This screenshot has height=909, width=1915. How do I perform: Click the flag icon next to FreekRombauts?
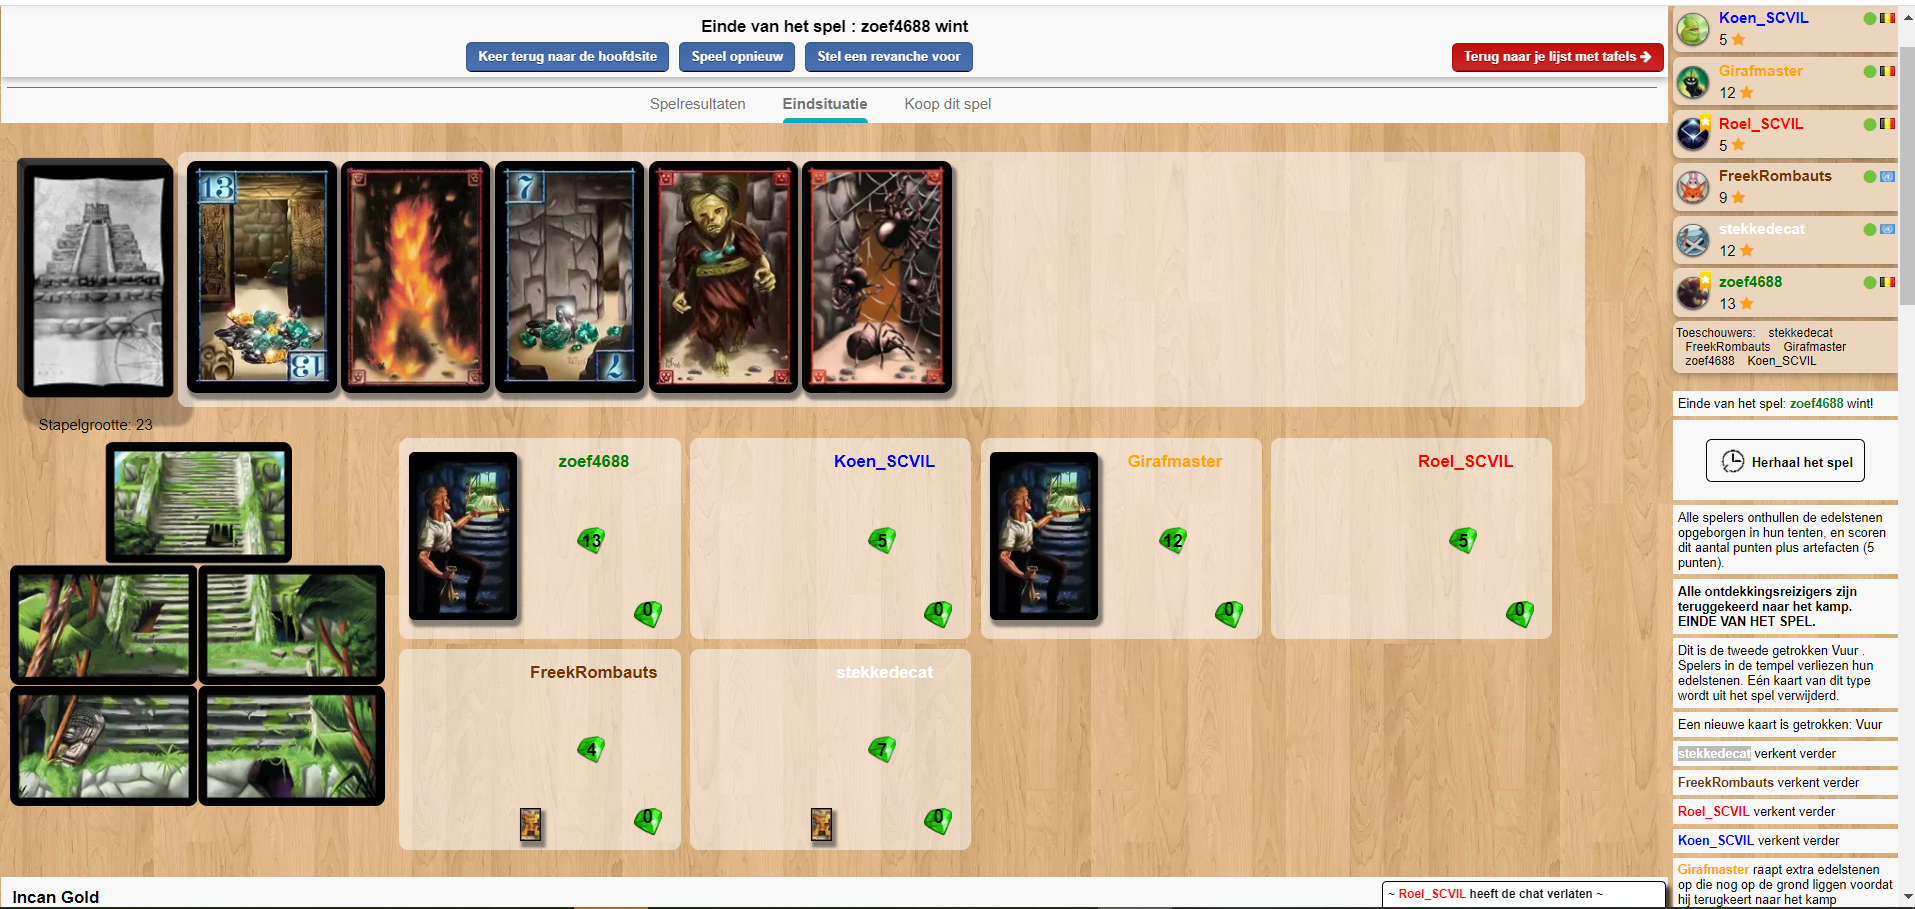point(1887,176)
